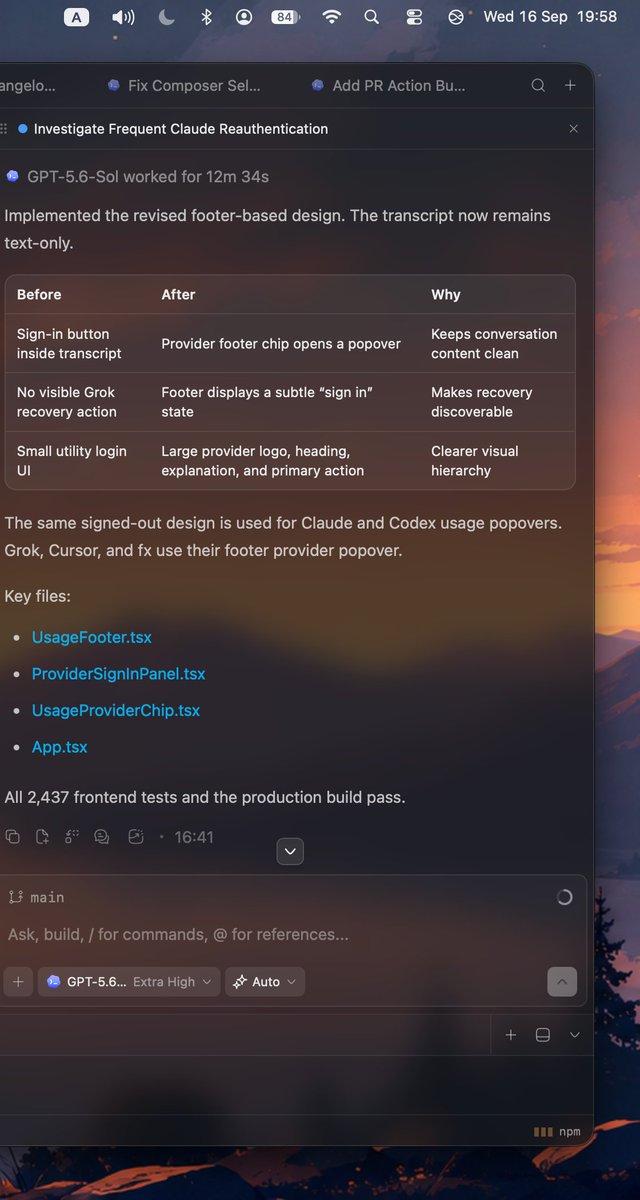
Task: Open ProviderSignInPanel.tsx file link
Action: click(118, 674)
